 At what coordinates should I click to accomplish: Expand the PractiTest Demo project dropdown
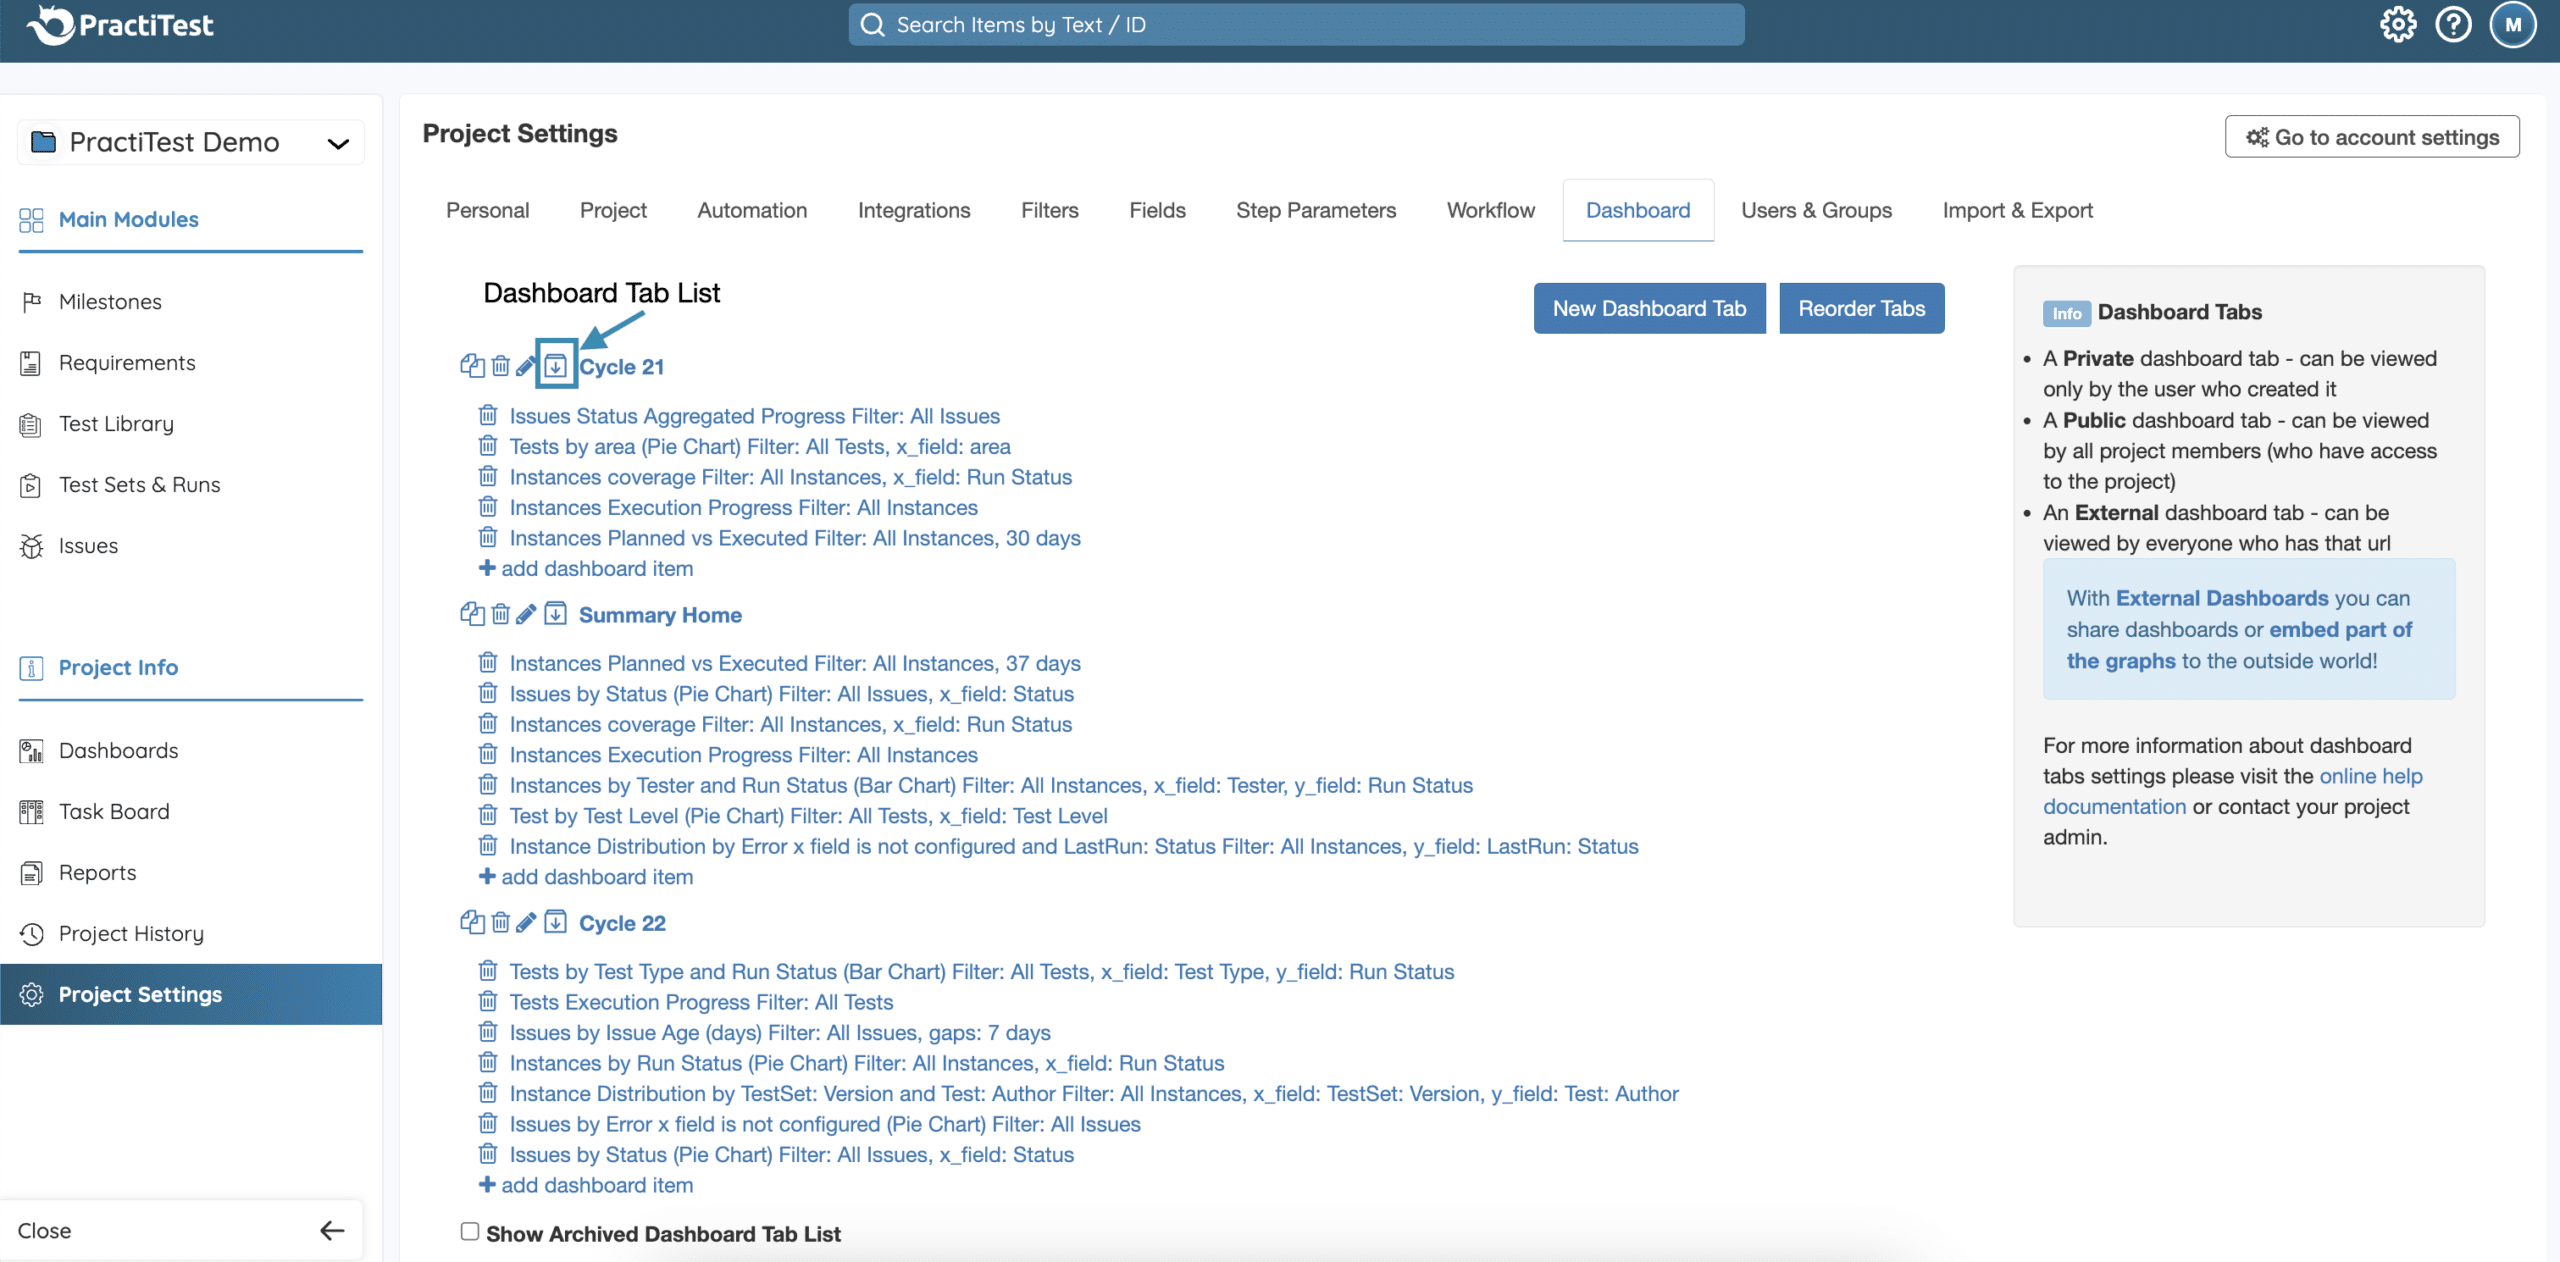point(338,143)
